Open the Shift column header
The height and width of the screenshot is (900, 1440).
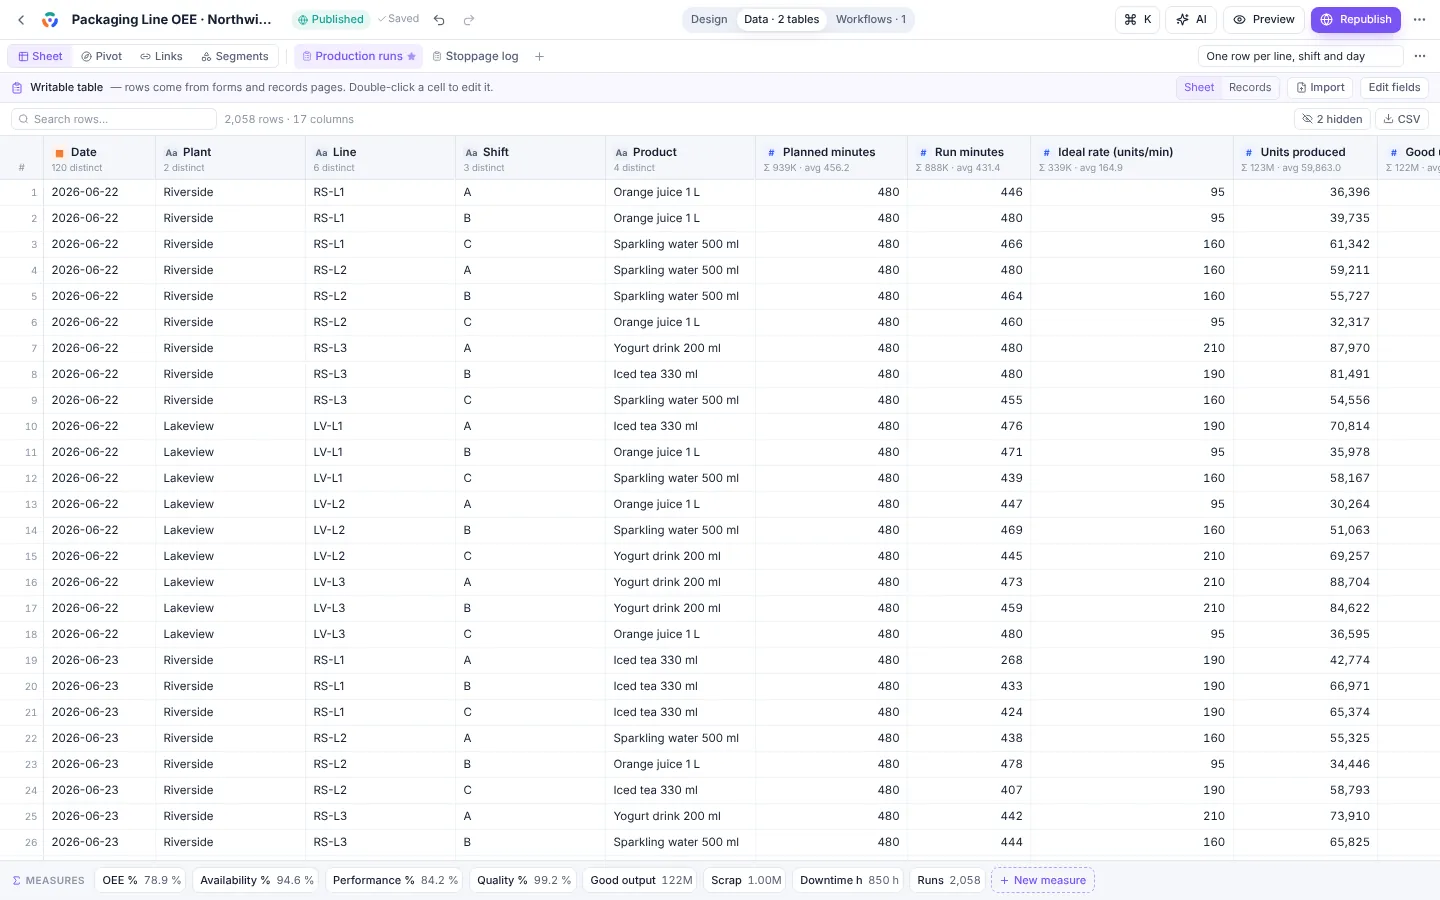[530, 159]
